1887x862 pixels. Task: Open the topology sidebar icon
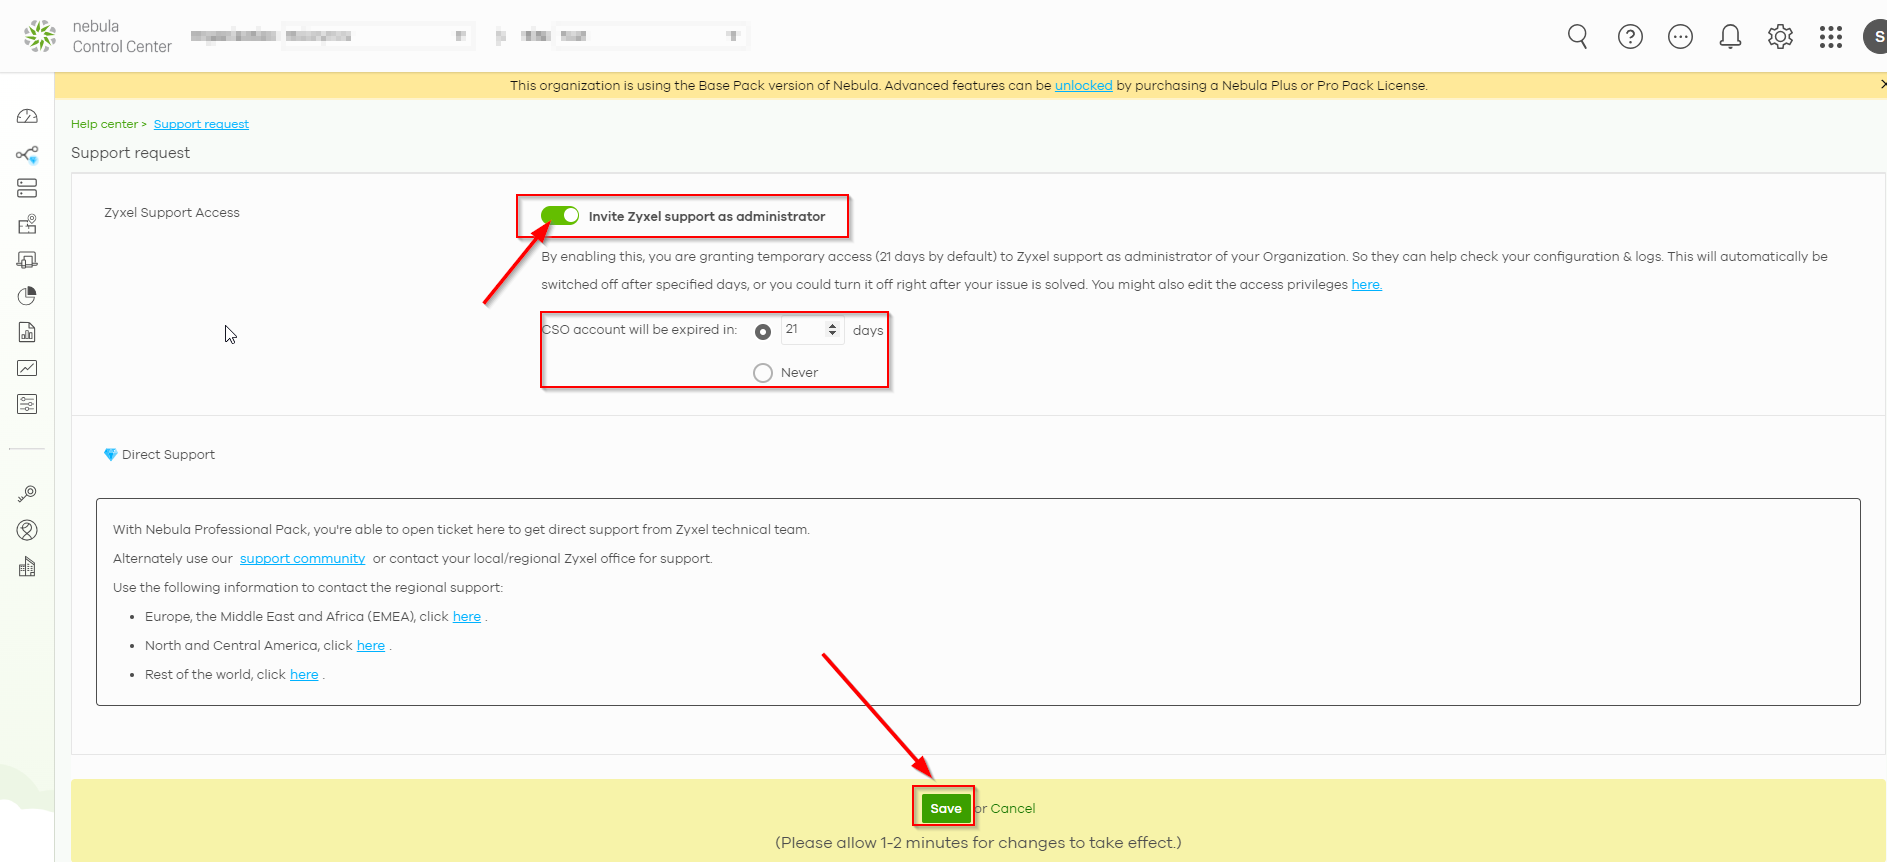27,154
